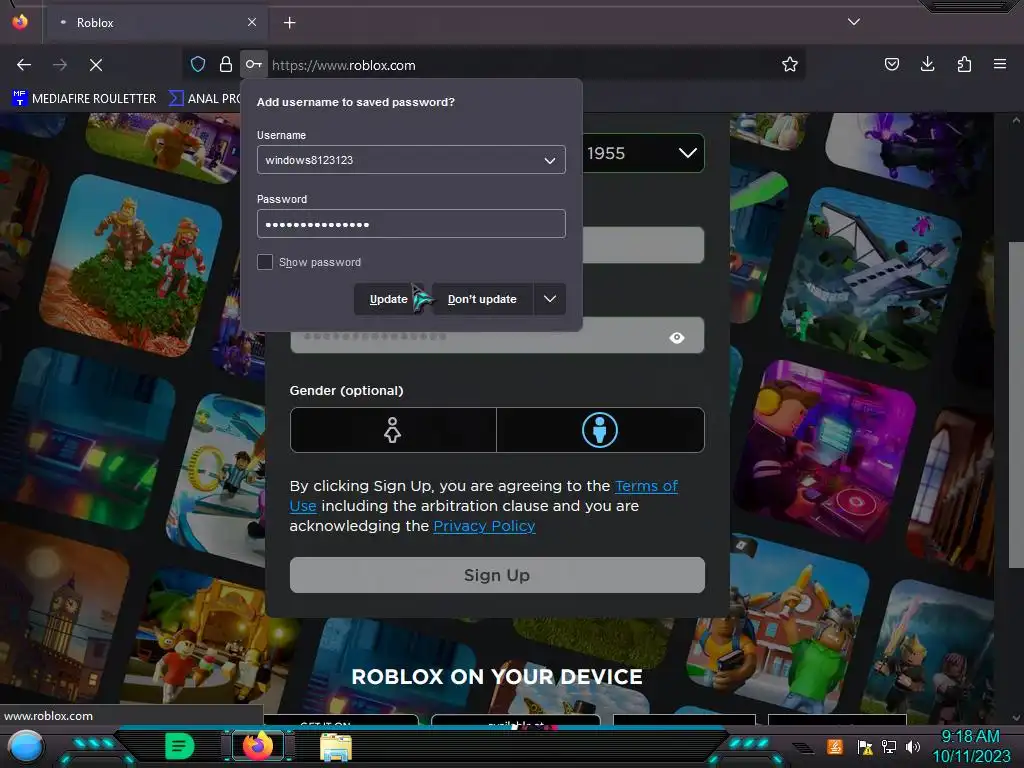This screenshot has height=768, width=1024.
Task: Click the Roblox signup password field
Action: coord(497,336)
